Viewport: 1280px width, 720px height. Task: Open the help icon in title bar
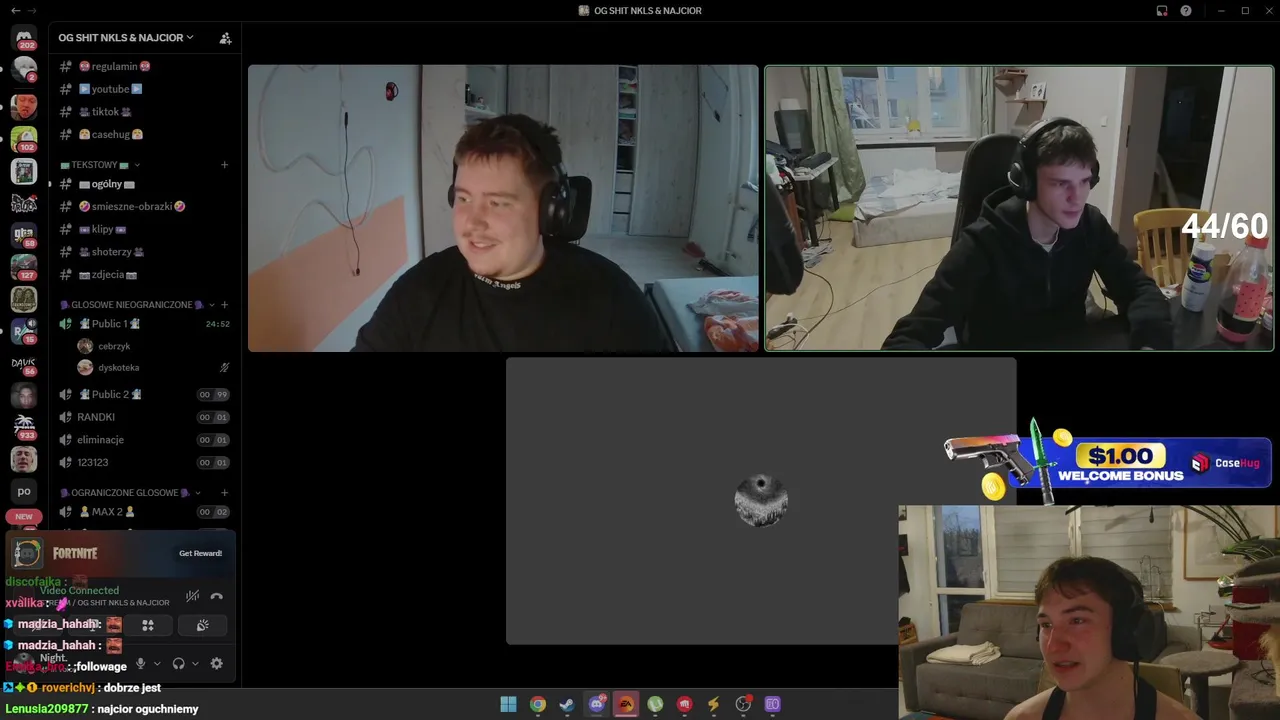tap(1186, 11)
